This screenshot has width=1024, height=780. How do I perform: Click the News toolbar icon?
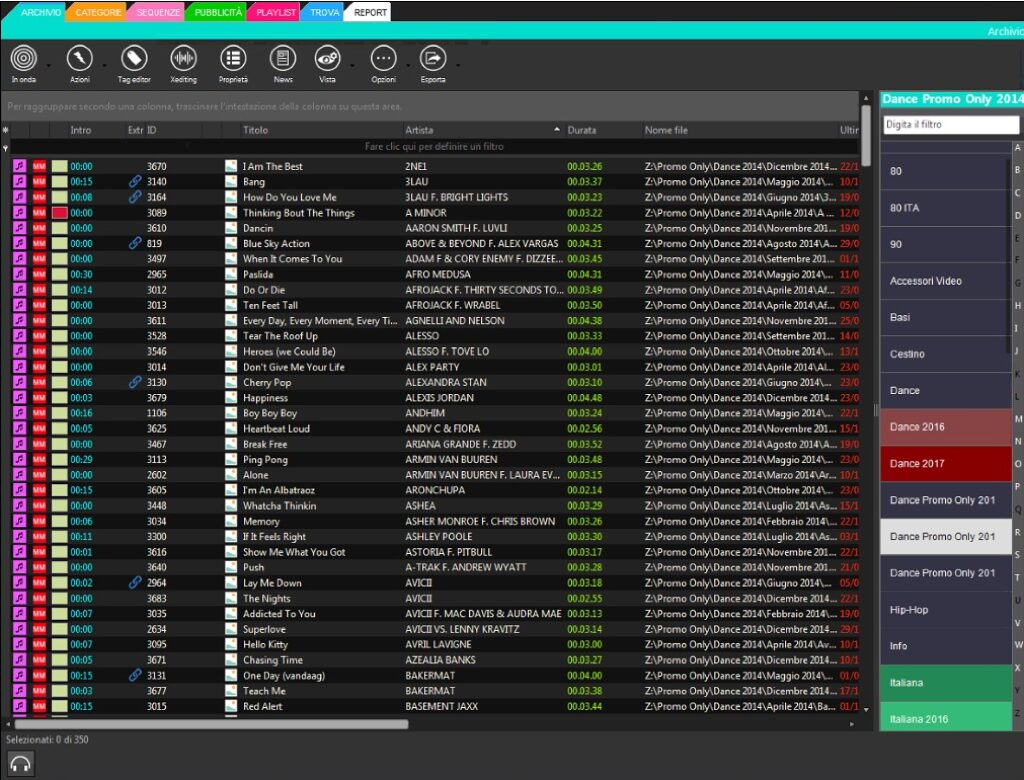[283, 58]
